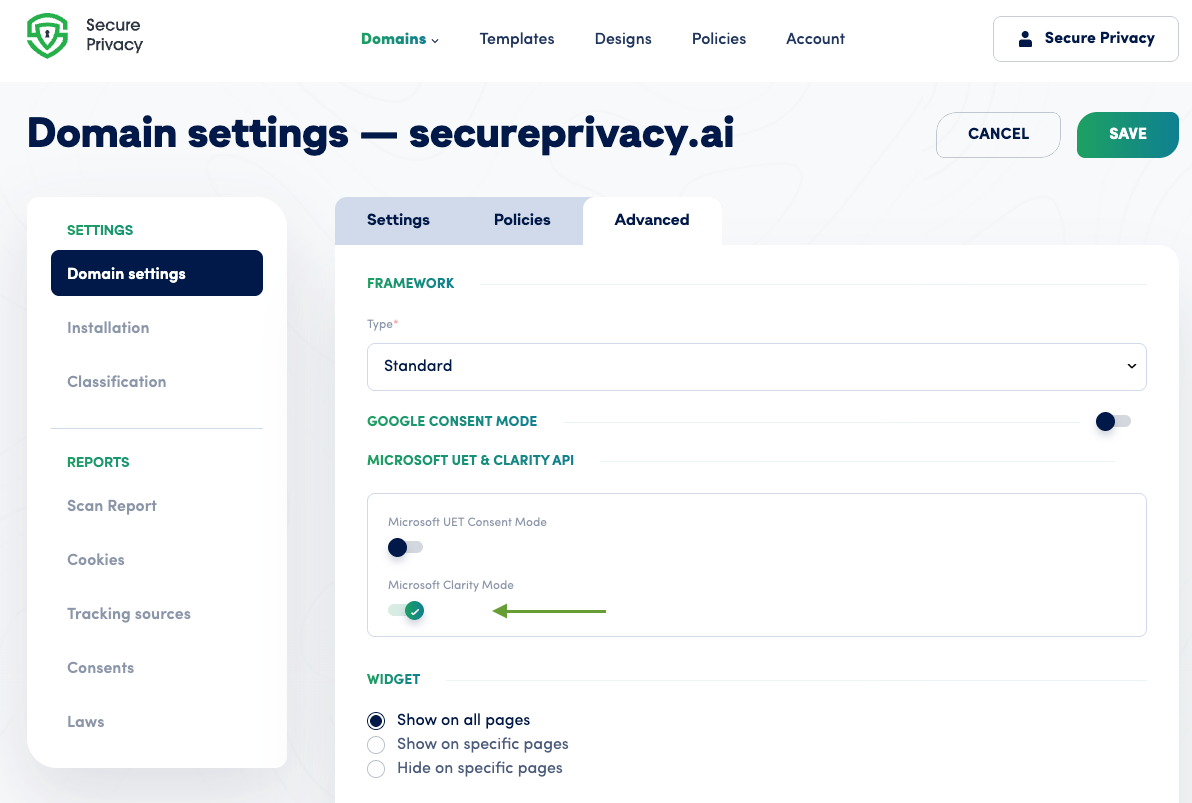Viewport: 1192px width, 803px height.
Task: Switch to the Settings tab
Action: [x=398, y=220]
